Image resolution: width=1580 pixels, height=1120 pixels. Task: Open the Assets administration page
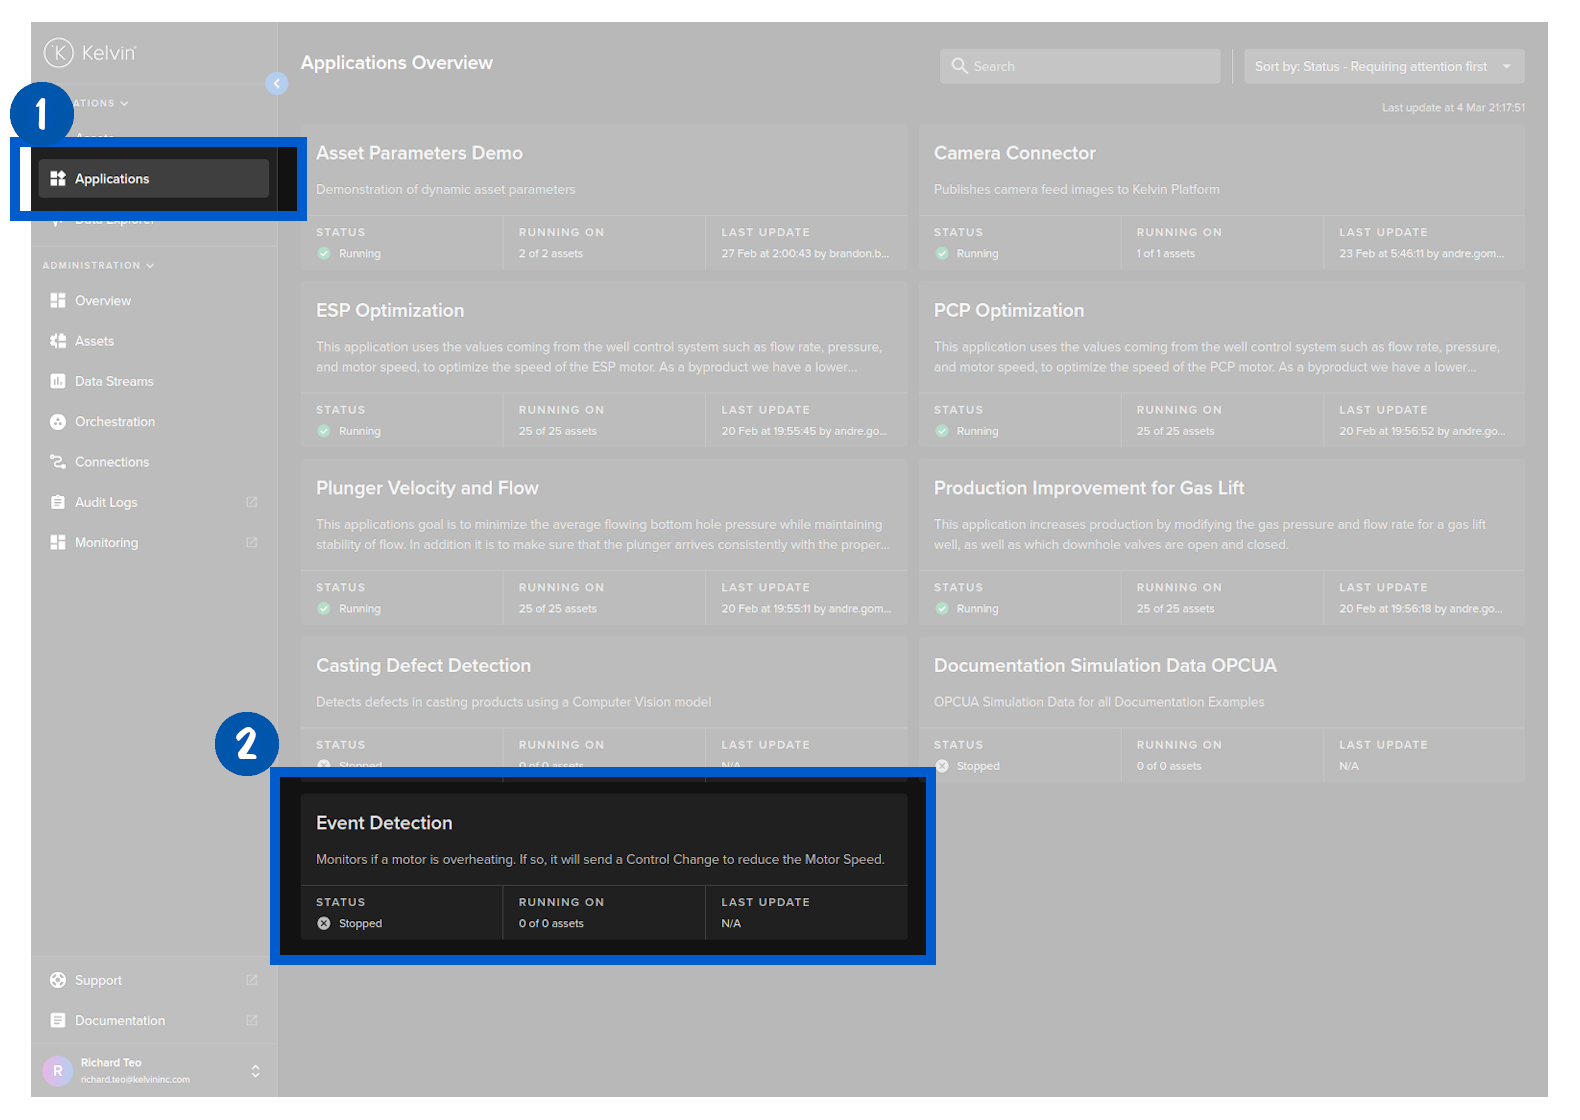94,341
